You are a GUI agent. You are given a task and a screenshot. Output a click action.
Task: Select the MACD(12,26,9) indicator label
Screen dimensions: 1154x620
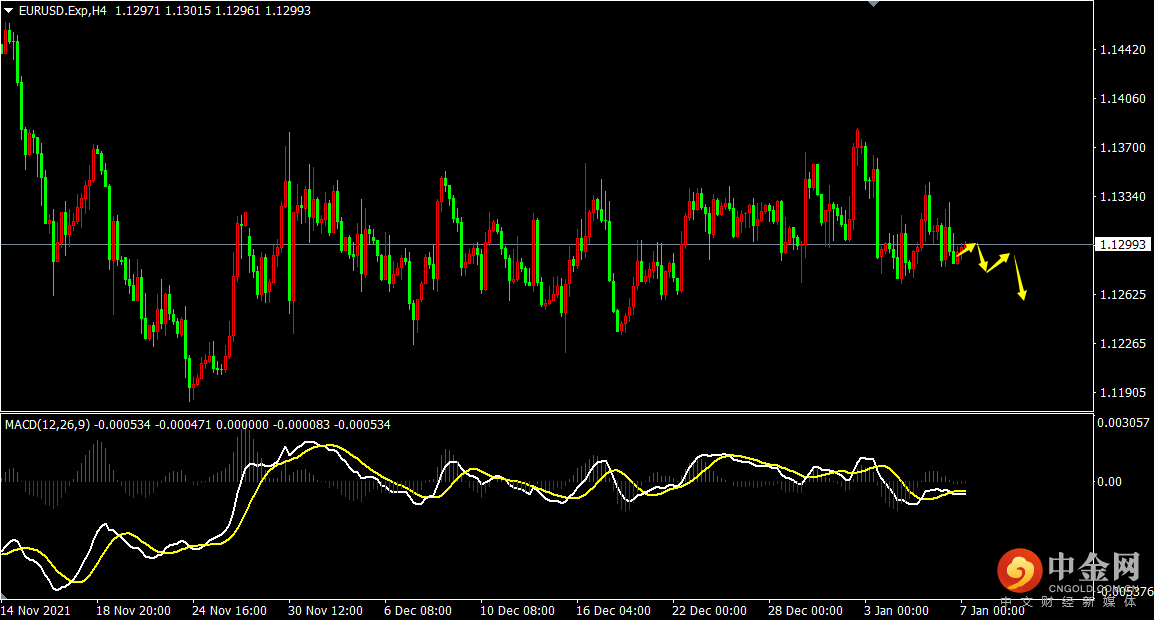coord(48,425)
